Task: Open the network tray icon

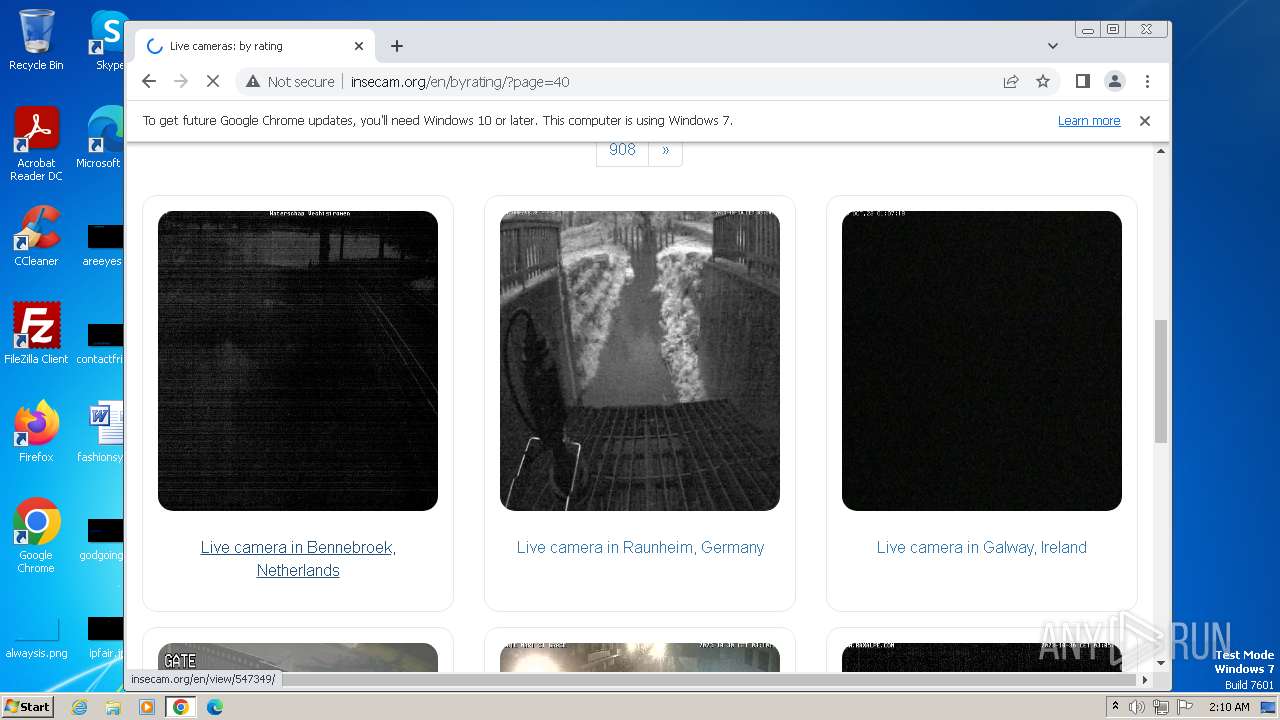Action: (1160, 707)
